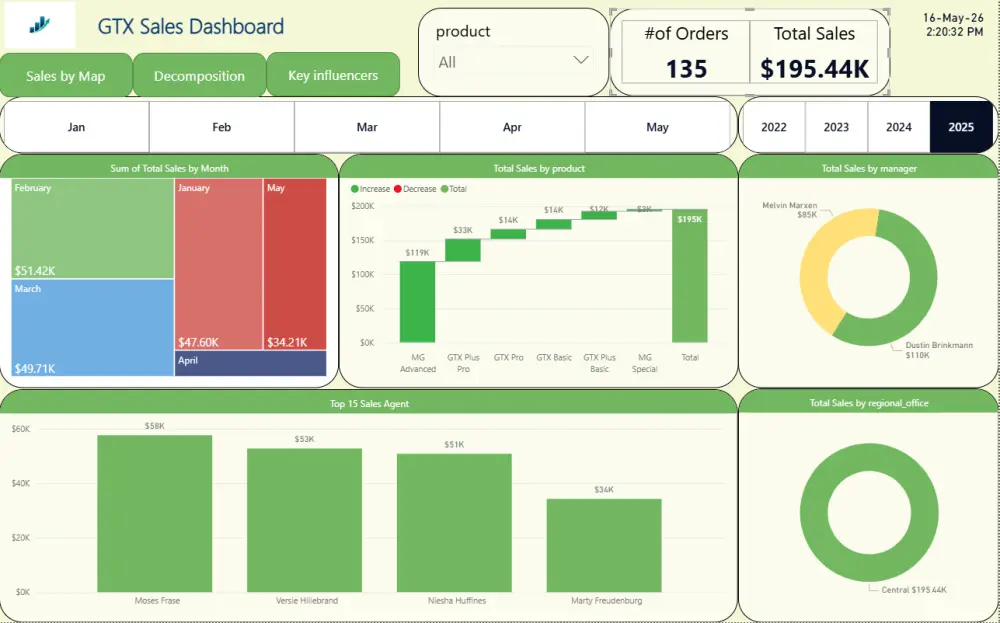
Task: Filter by Feb month slicer
Action: point(221,127)
